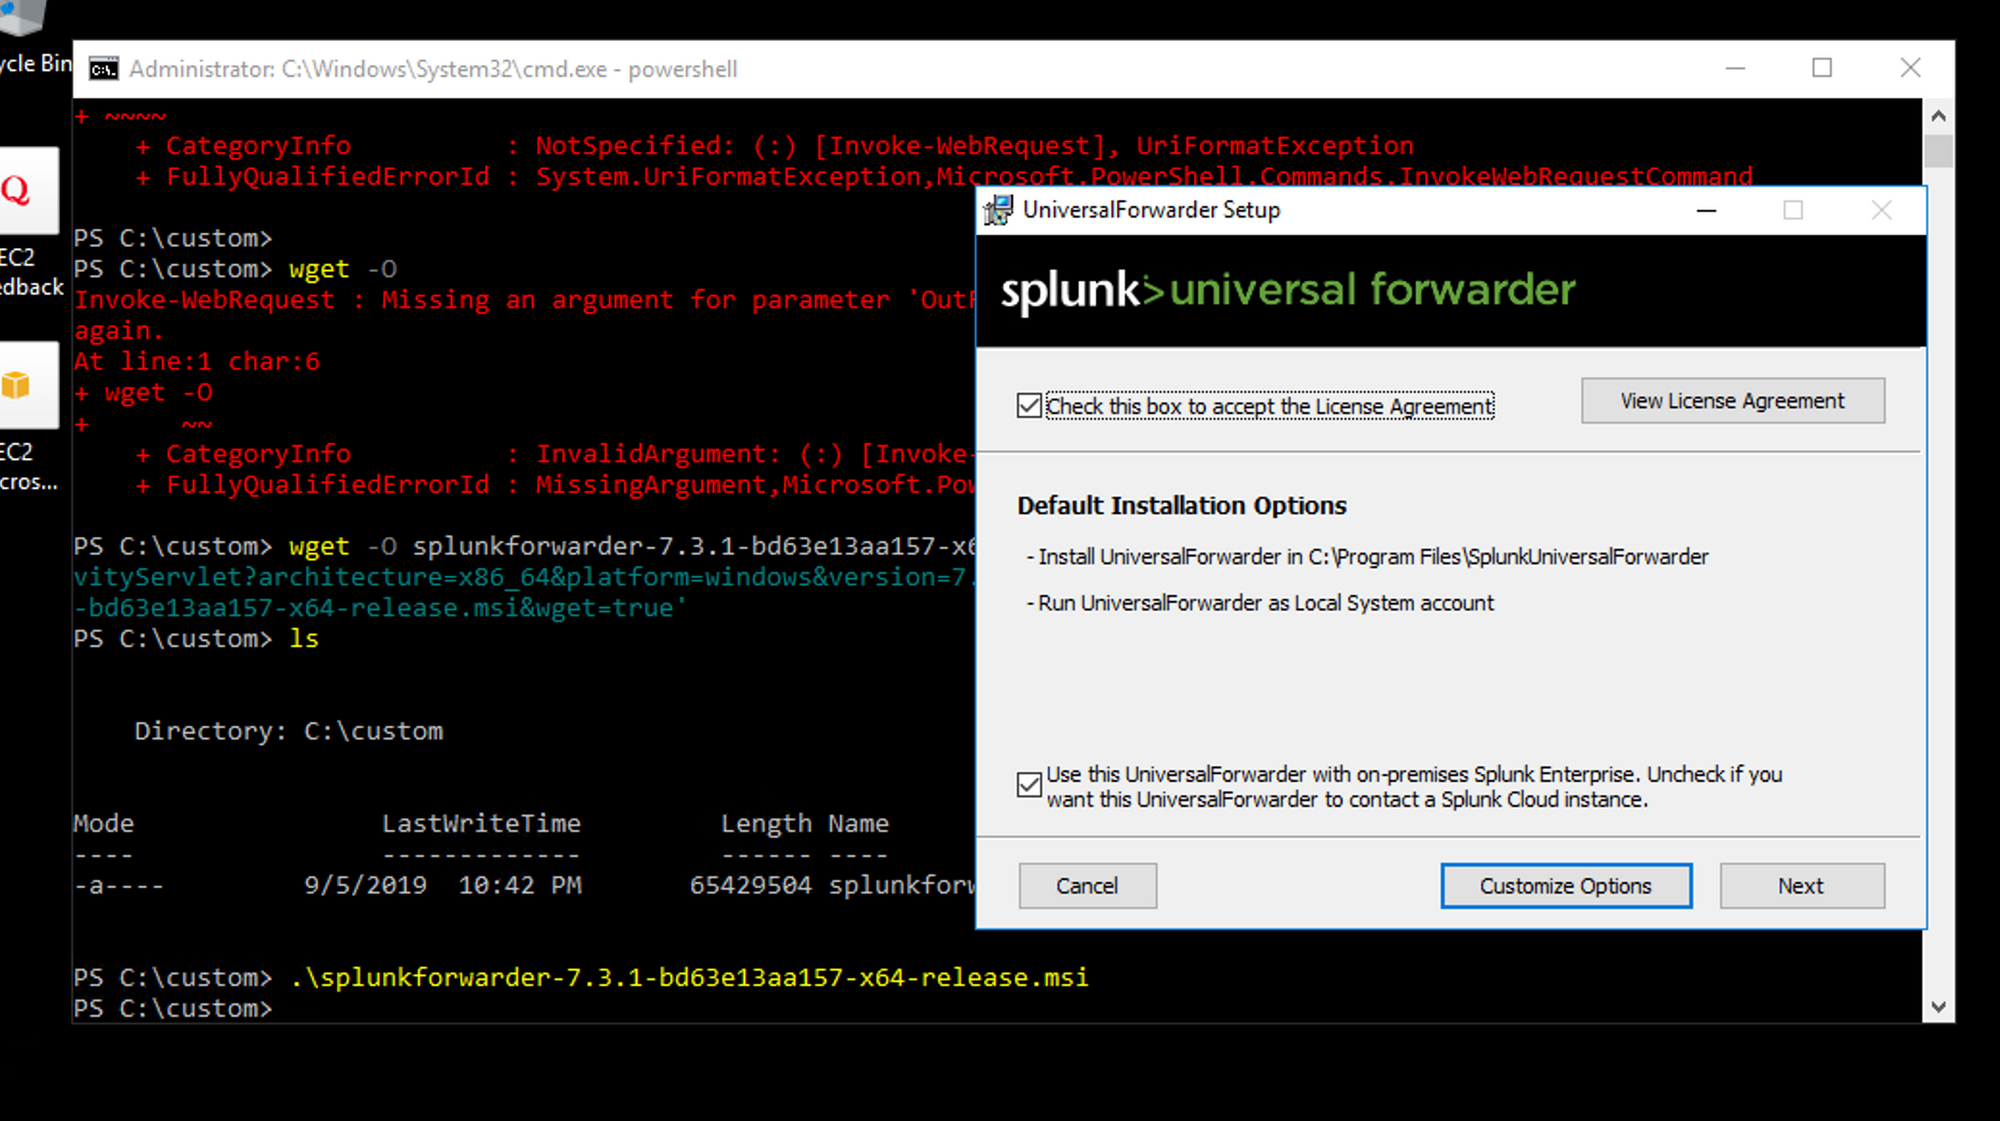The image size is (2000, 1121).
Task: Click Next to continue installation
Action: click(1801, 885)
